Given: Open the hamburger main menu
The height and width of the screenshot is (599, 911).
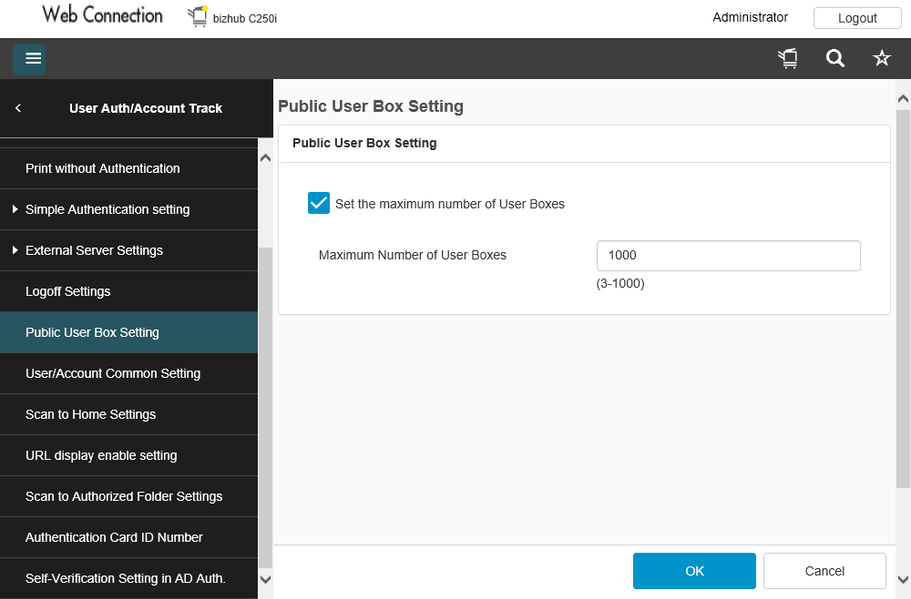Looking at the screenshot, I should pos(33,59).
